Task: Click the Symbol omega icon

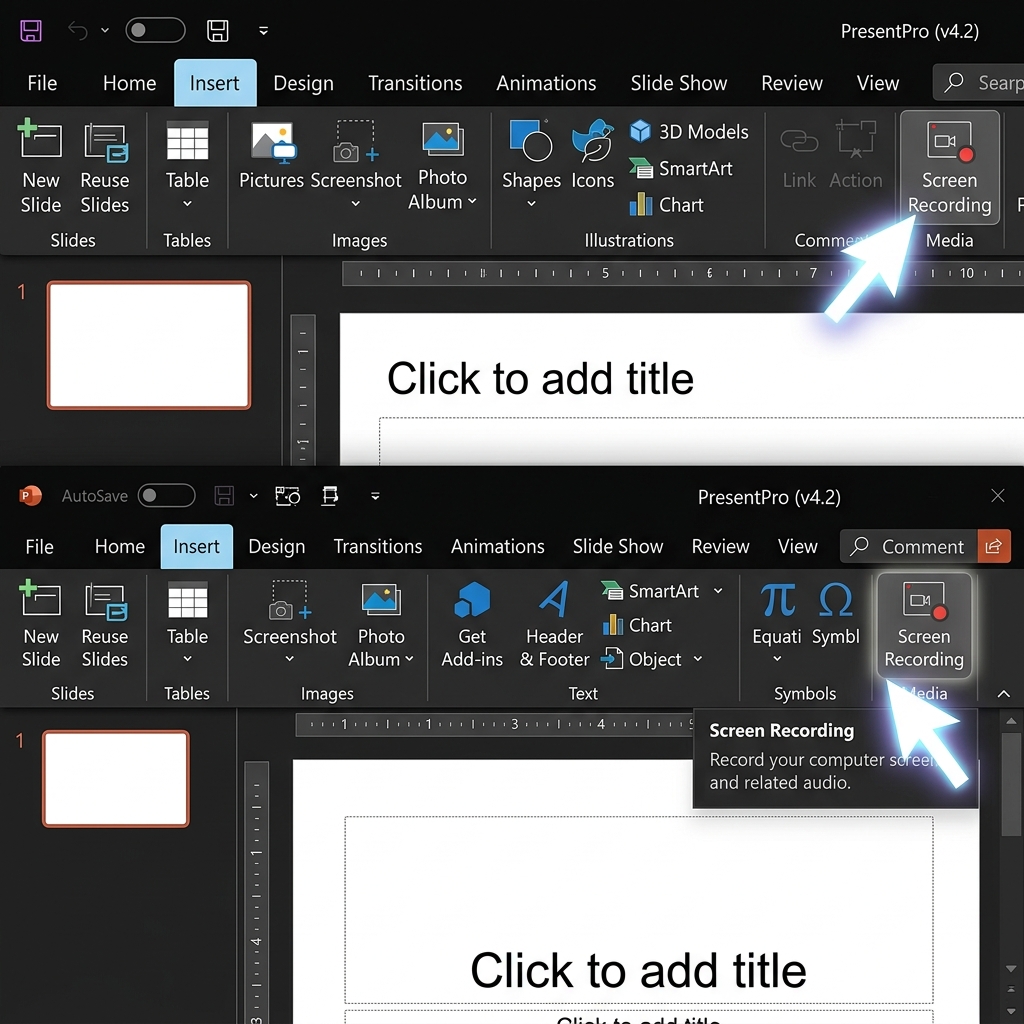Action: tap(835, 600)
